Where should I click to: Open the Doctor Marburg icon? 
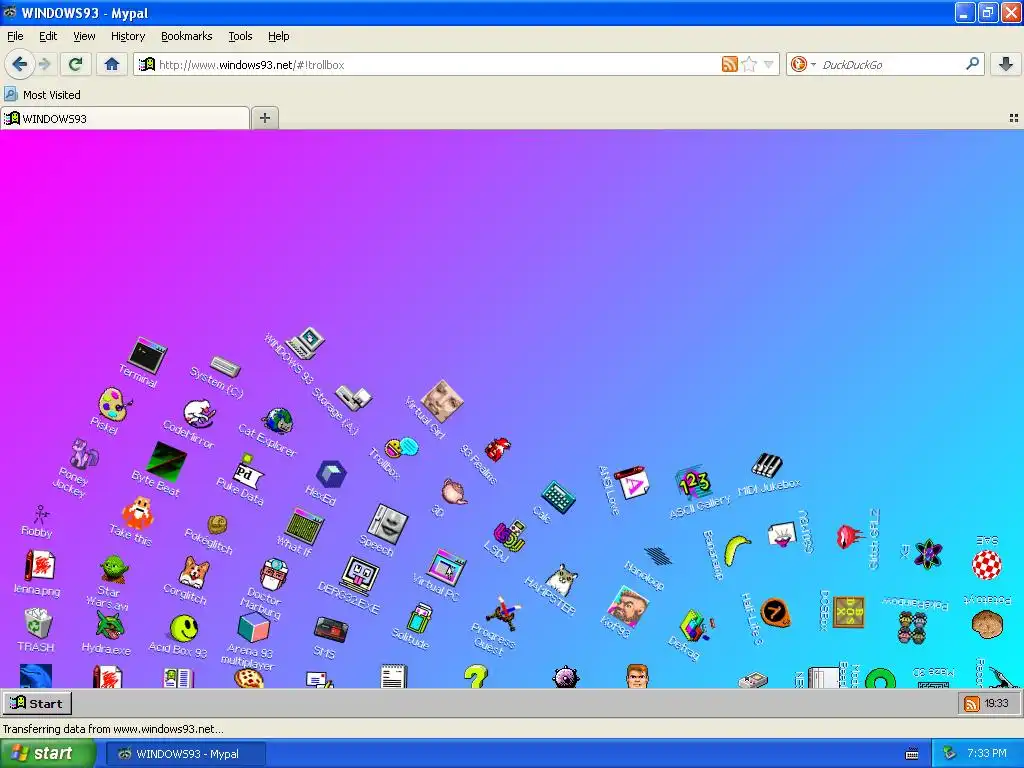[x=274, y=574]
